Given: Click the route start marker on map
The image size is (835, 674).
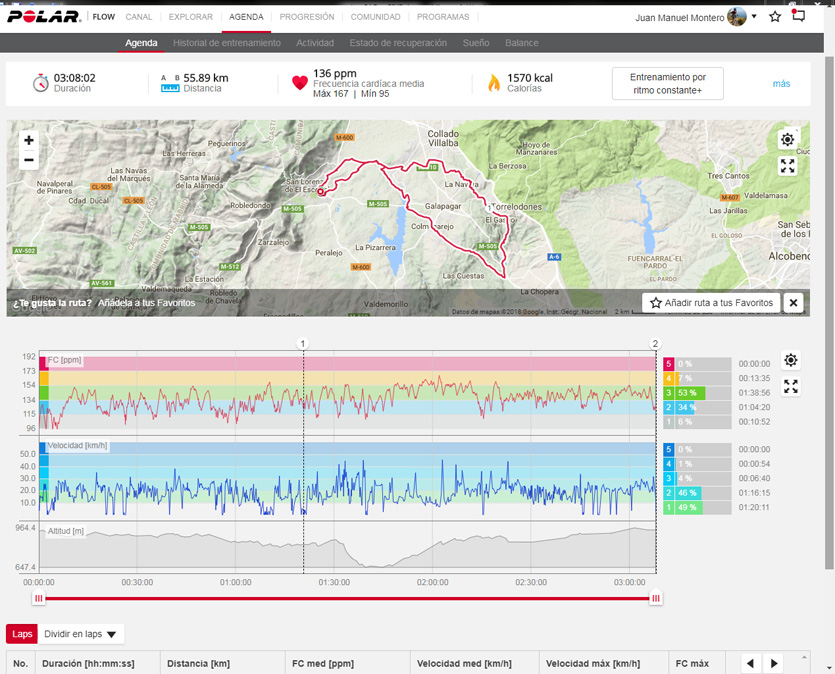Looking at the screenshot, I should (x=321, y=191).
